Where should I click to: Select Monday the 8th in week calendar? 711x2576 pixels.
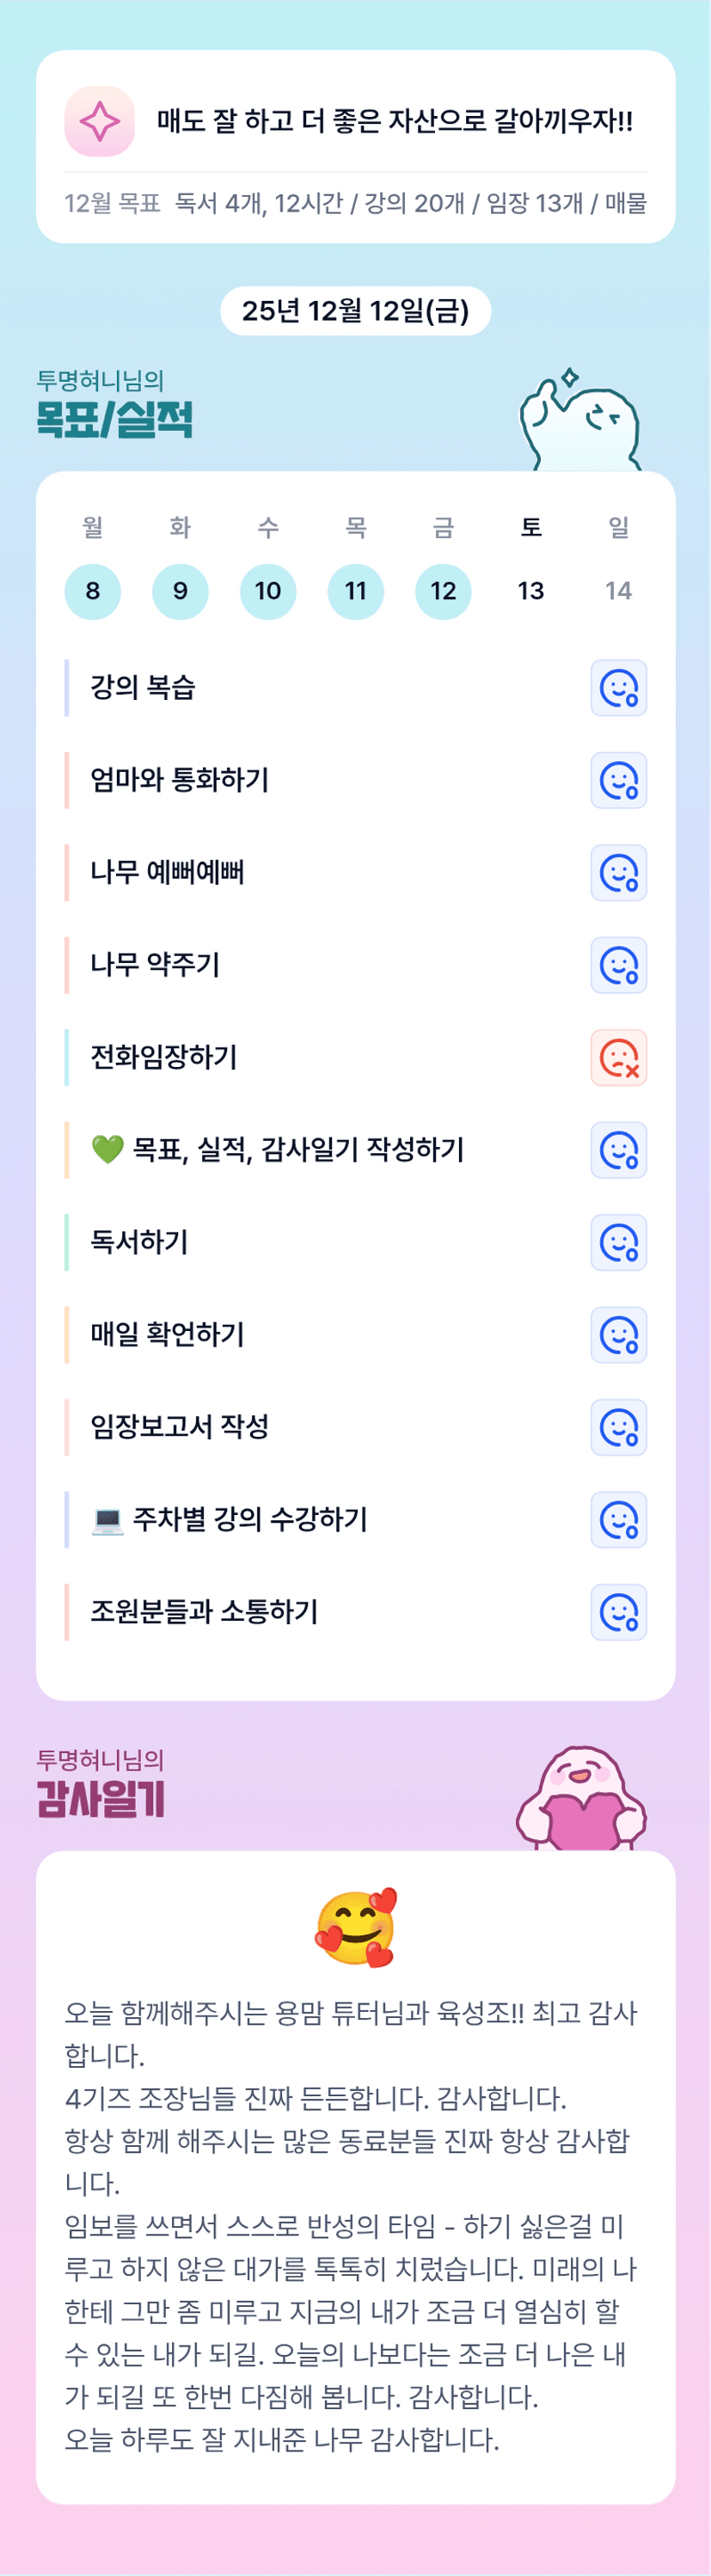click(x=92, y=591)
